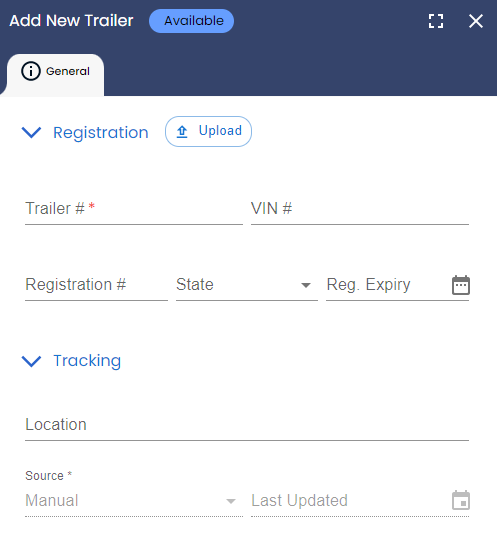Image resolution: width=497 pixels, height=539 pixels.
Task: Click the info icon on the General tab
Action: (x=31, y=71)
